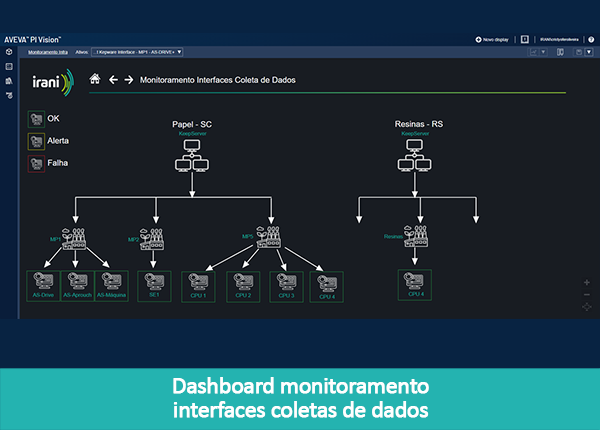The height and width of the screenshot is (430, 600).
Task: Open the Attributes pane icon in left sidebar
Action: coord(9,81)
